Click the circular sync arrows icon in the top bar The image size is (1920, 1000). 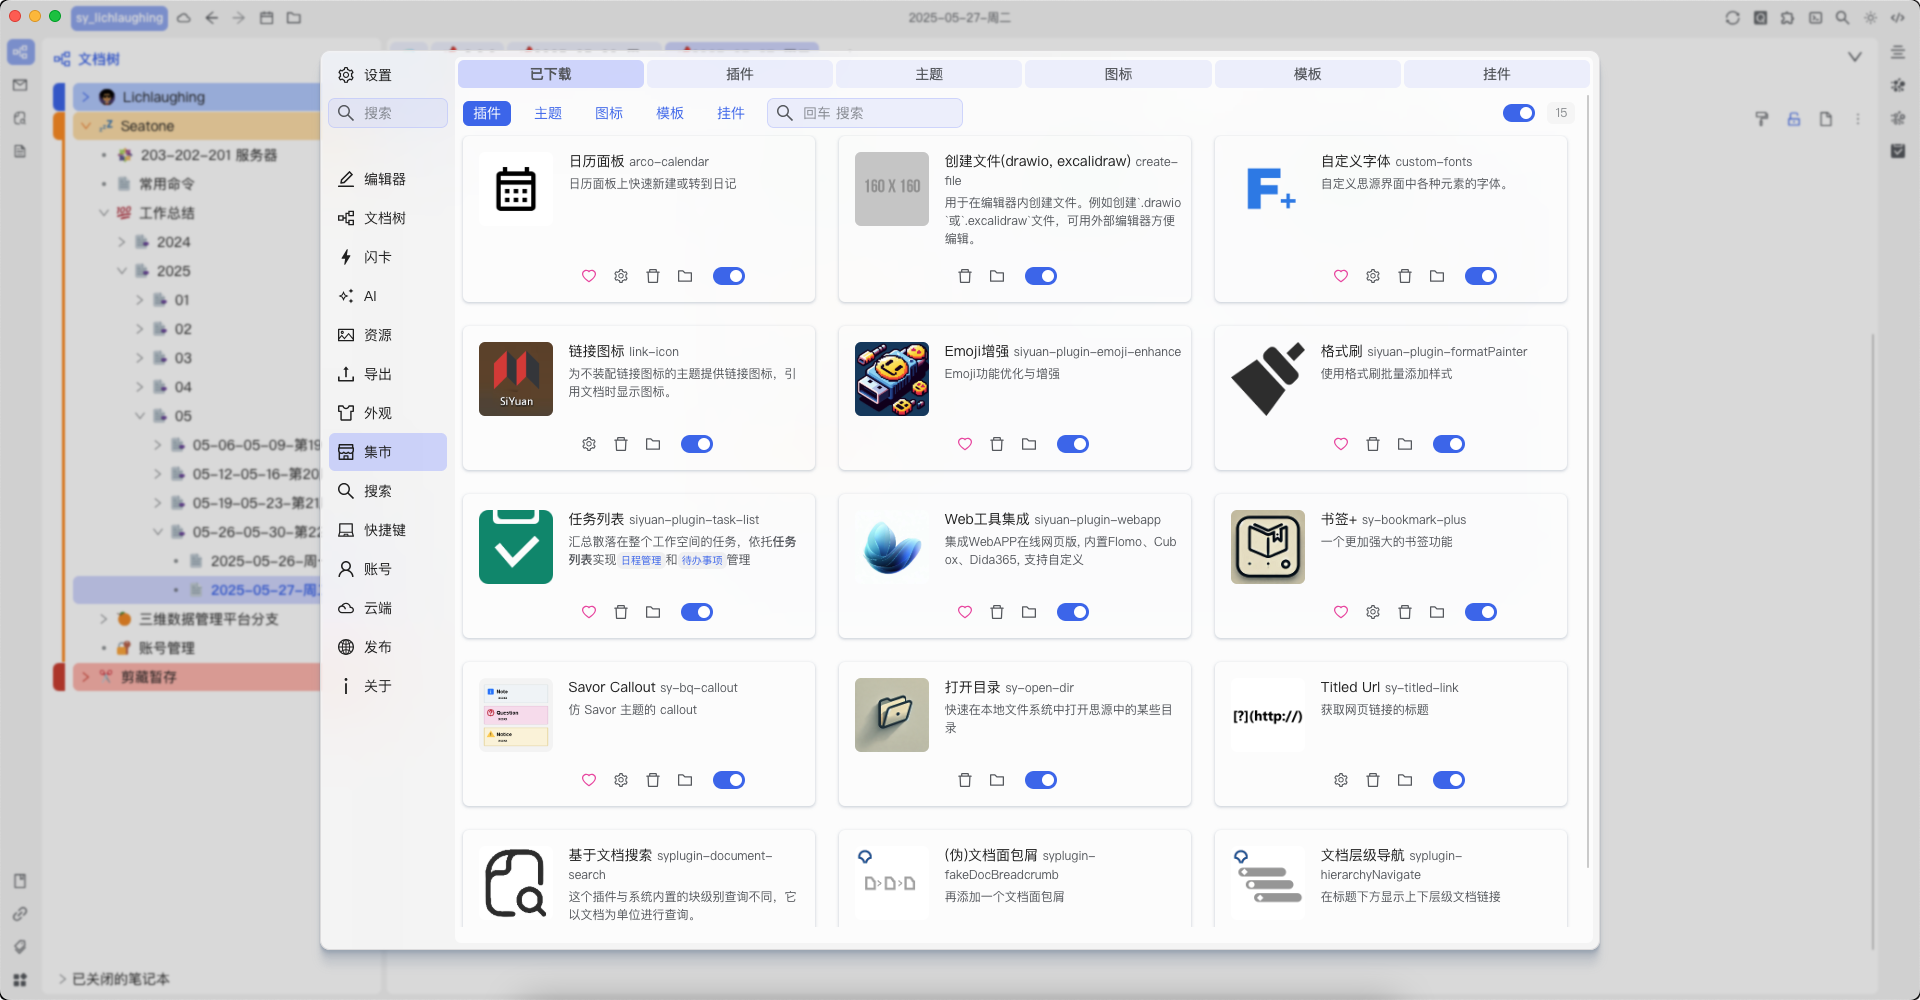pyautogui.click(x=1733, y=18)
